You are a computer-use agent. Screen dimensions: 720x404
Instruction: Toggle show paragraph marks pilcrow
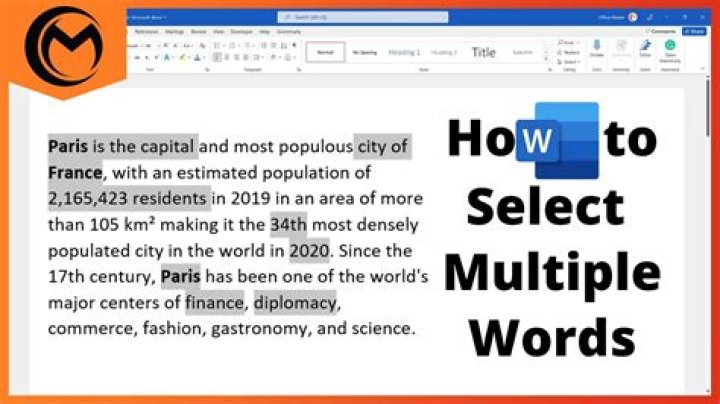pos(293,44)
